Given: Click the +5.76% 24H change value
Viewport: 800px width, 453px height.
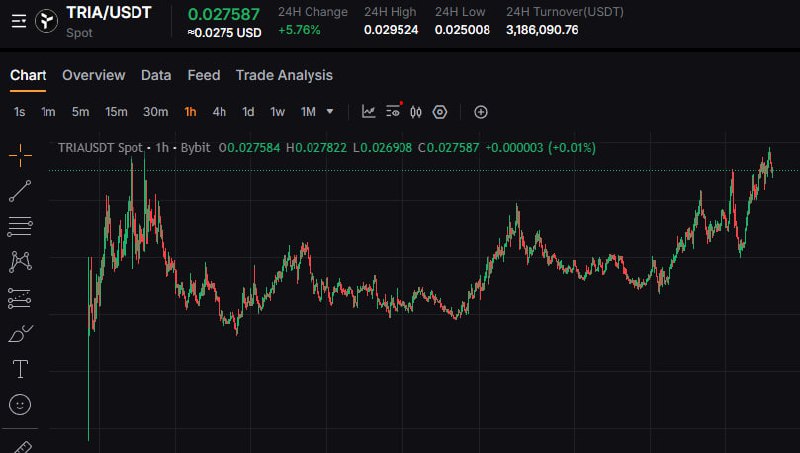Looking at the screenshot, I should coord(299,30).
